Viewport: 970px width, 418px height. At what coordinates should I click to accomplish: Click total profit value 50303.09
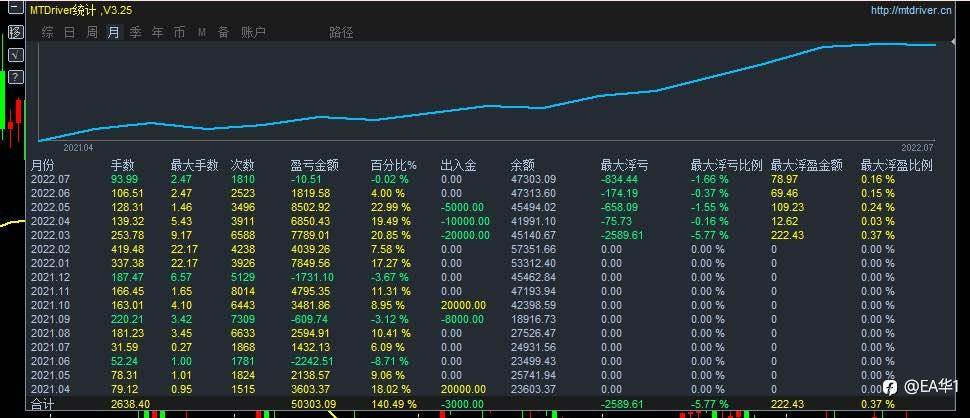313,404
